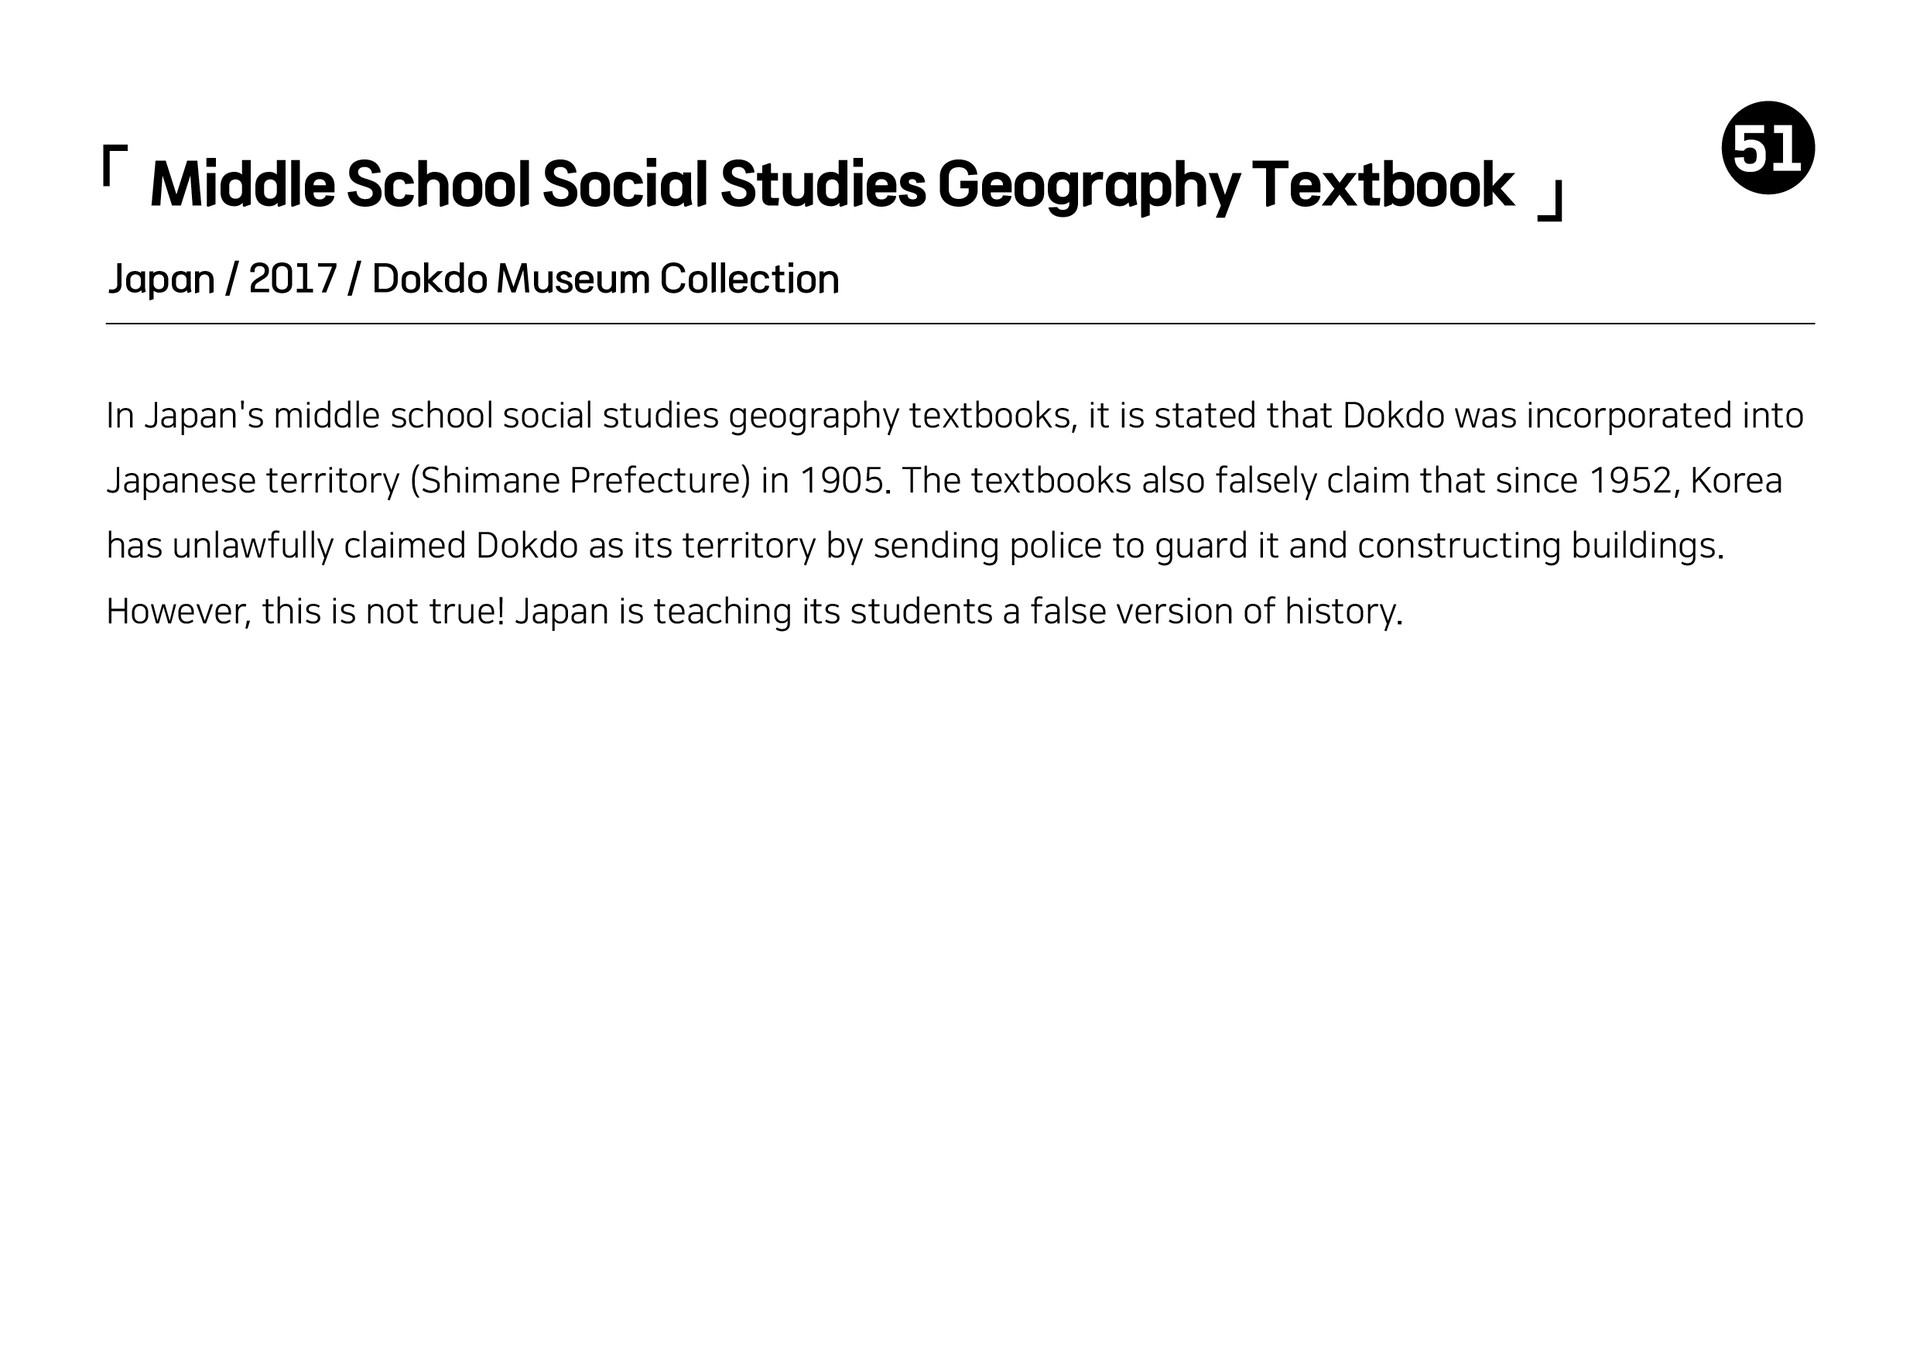This screenshot has width=1920, height=1354.
Task: Click "constructing buildings" in the third line
Action: (x=1540, y=547)
